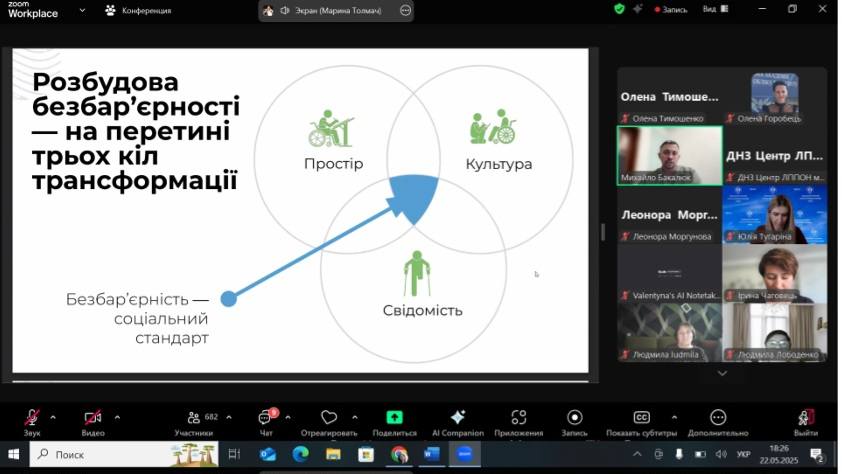The image size is (842, 474).
Task: Turn on the camera using the Видео button
Action: pyautogui.click(x=92, y=418)
